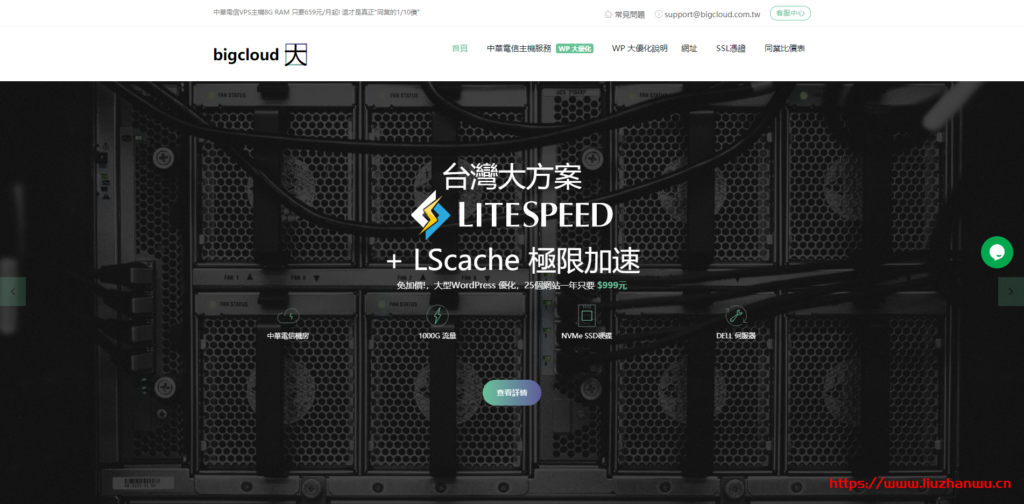Click the 查看詳情 button
The height and width of the screenshot is (504, 1024).
coord(512,392)
